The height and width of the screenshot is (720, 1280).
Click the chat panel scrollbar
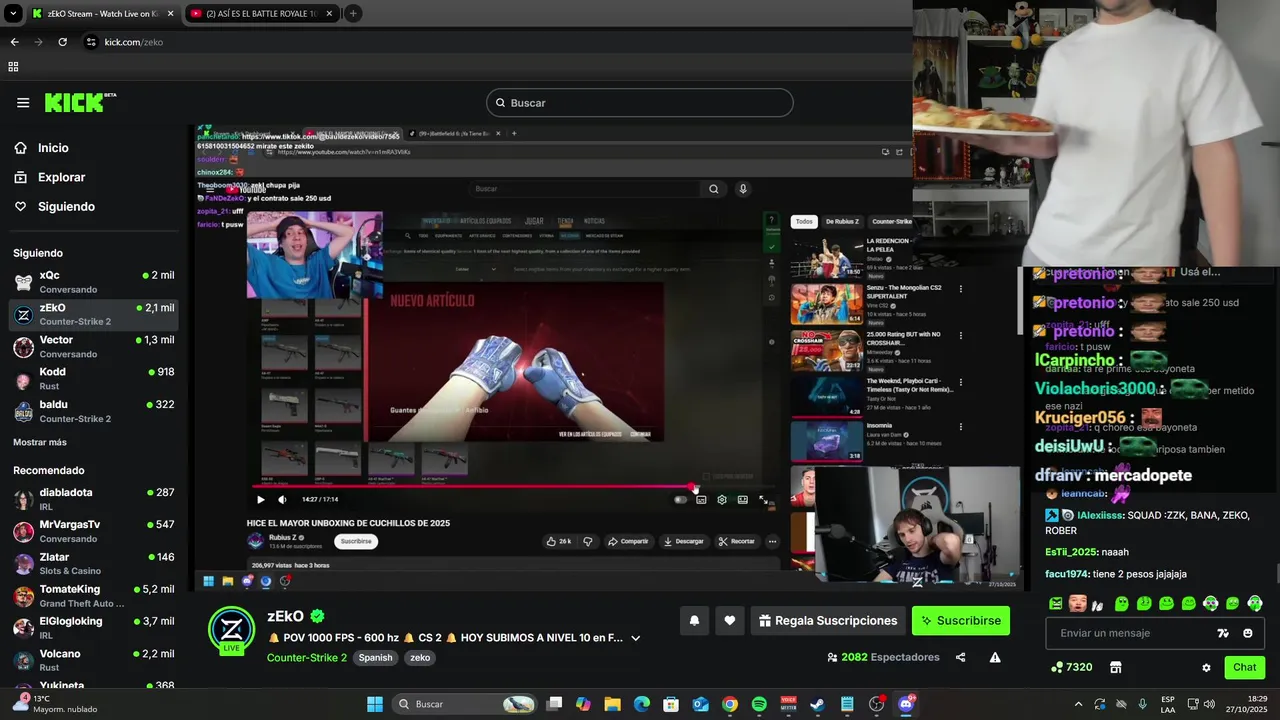1276,574
